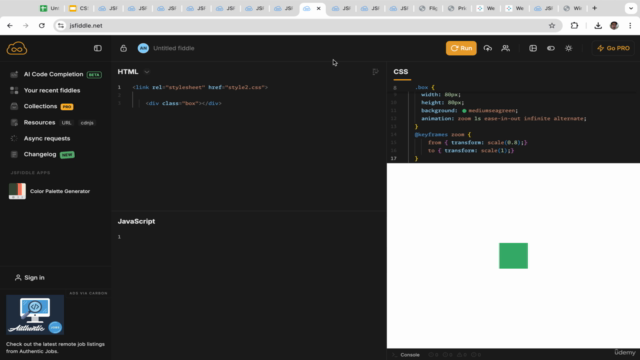Click the @keyframes zoom CSS line
Image resolution: width=640 pixels, height=360 pixels.
443,134
